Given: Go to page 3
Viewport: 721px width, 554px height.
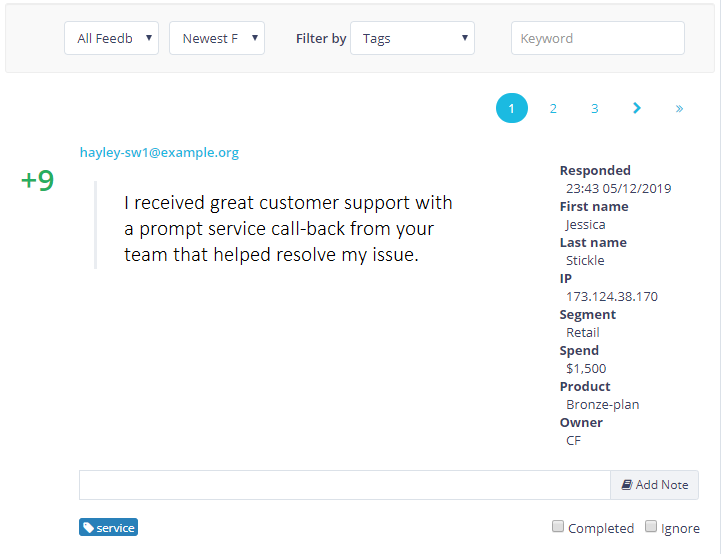Looking at the screenshot, I should (x=594, y=109).
